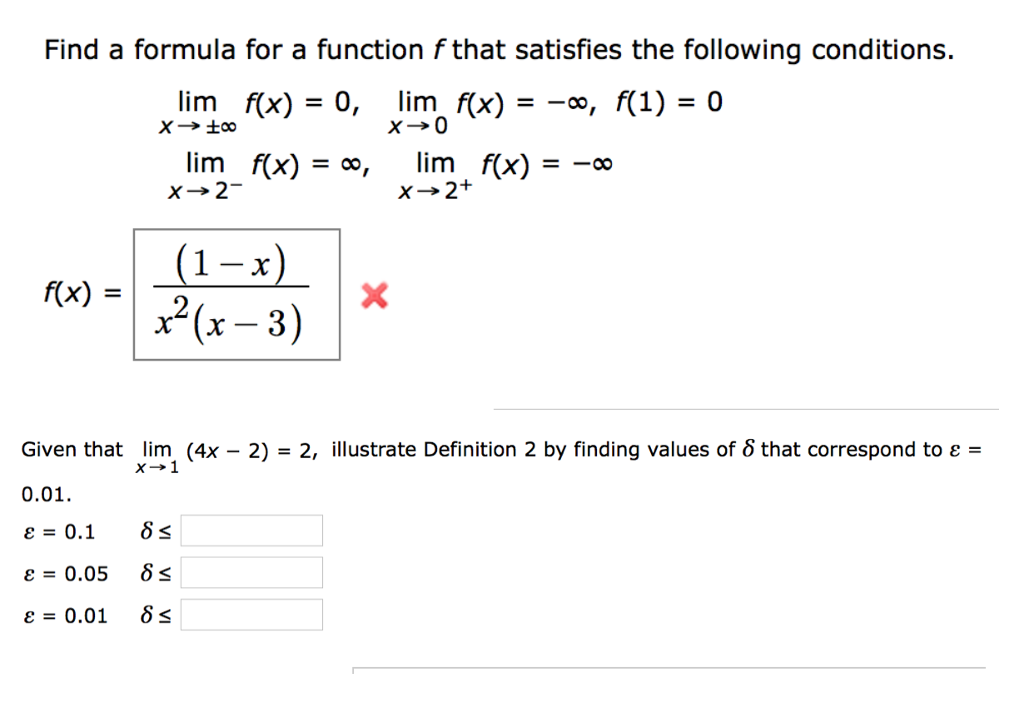Click the "ε = 0.1" row label

pos(59,532)
